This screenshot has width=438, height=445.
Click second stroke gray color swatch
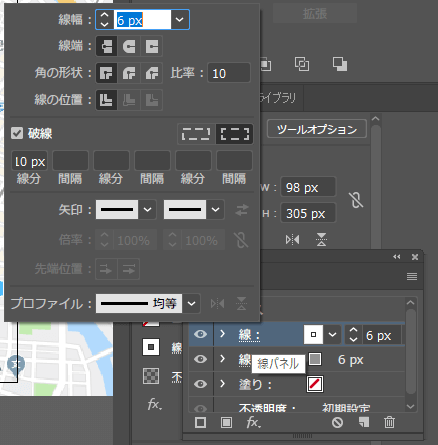pyautogui.click(x=315, y=359)
